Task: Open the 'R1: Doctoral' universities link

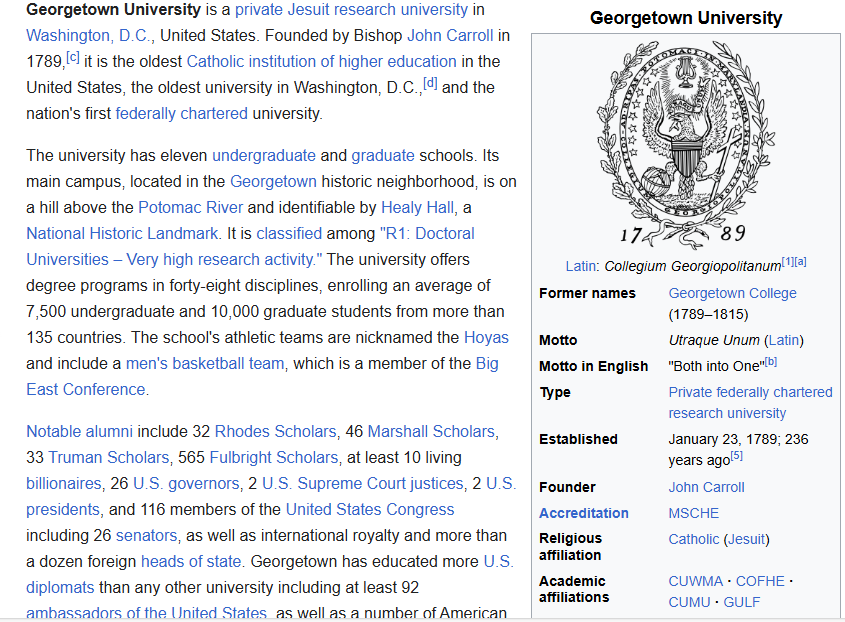Action: 427,233
